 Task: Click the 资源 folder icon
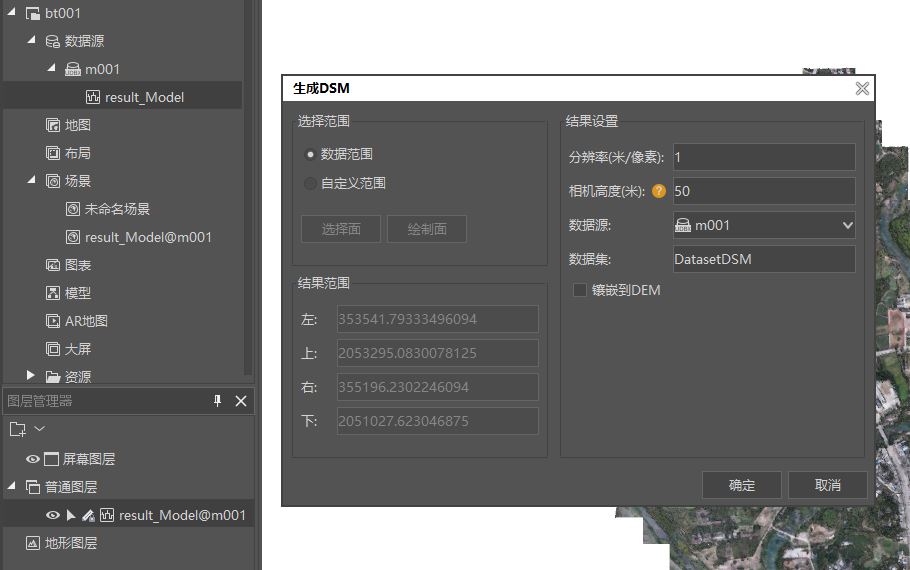tap(53, 377)
